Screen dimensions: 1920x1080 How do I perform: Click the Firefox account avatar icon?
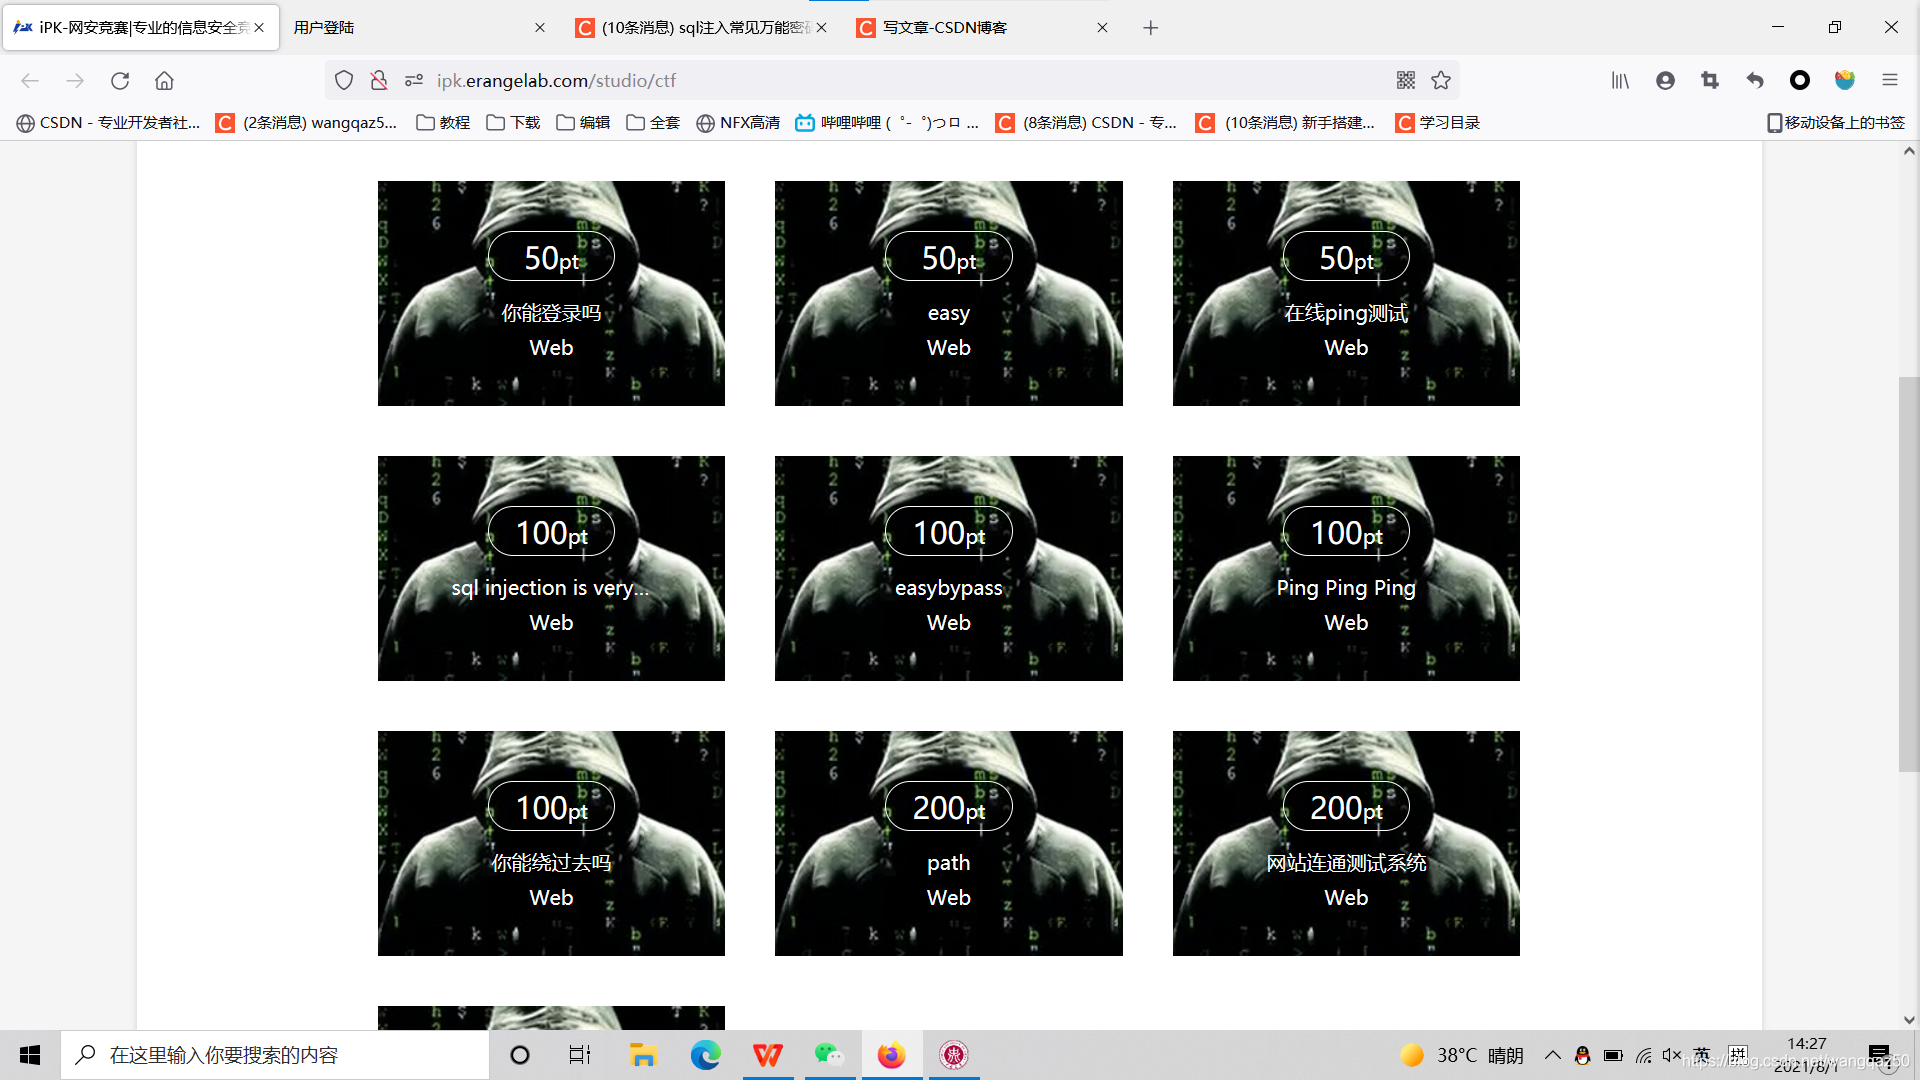click(x=1665, y=81)
